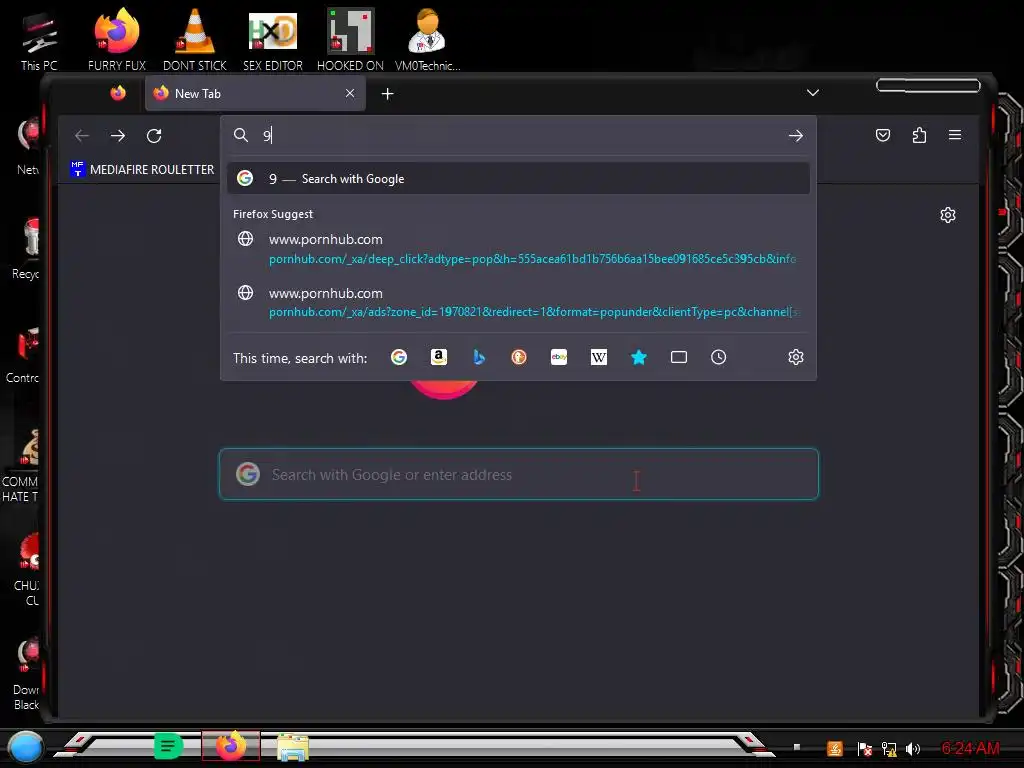Open the Extensions puzzle icon
The image size is (1024, 768).
click(x=919, y=135)
